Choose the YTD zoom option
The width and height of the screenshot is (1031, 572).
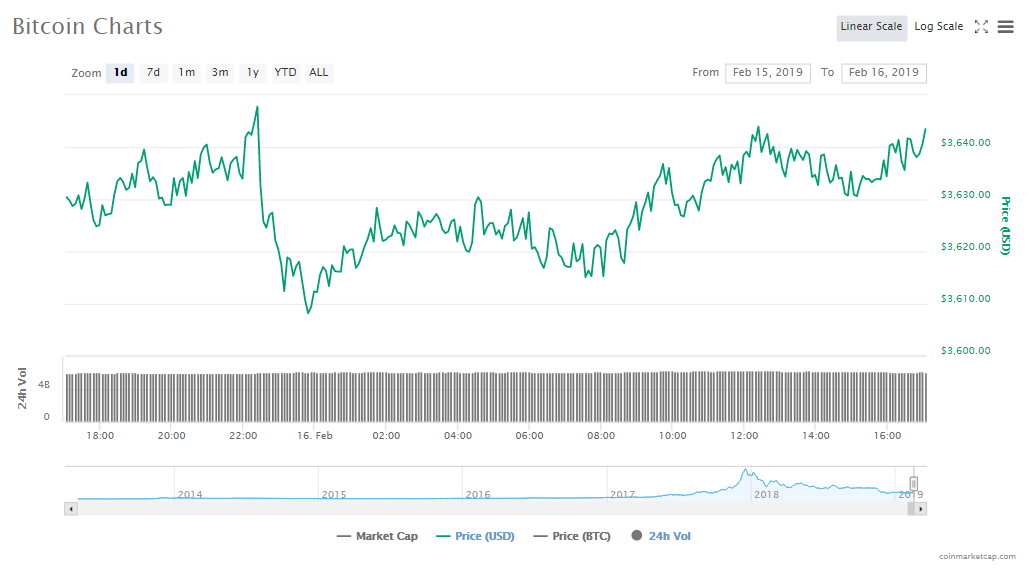(286, 72)
